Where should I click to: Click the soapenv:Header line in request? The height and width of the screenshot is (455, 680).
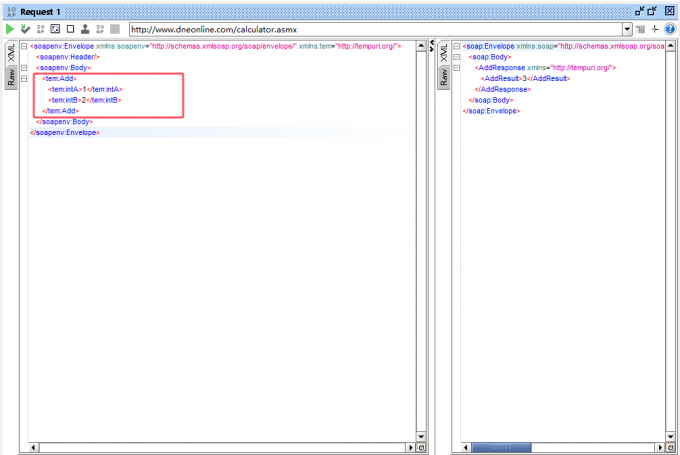point(68,57)
